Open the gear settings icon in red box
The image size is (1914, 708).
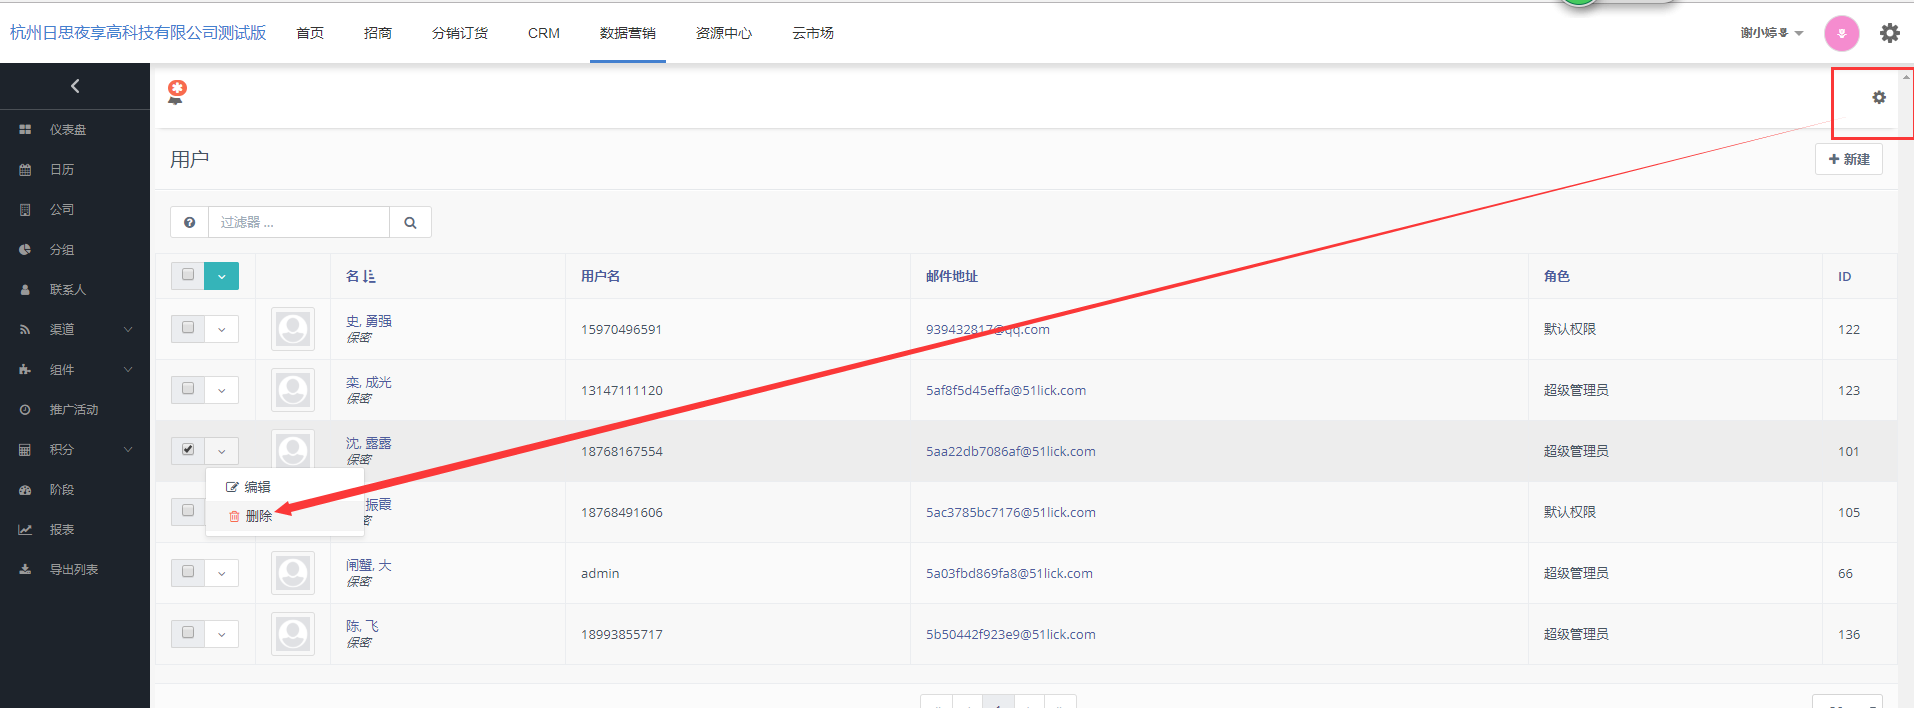coord(1878,98)
